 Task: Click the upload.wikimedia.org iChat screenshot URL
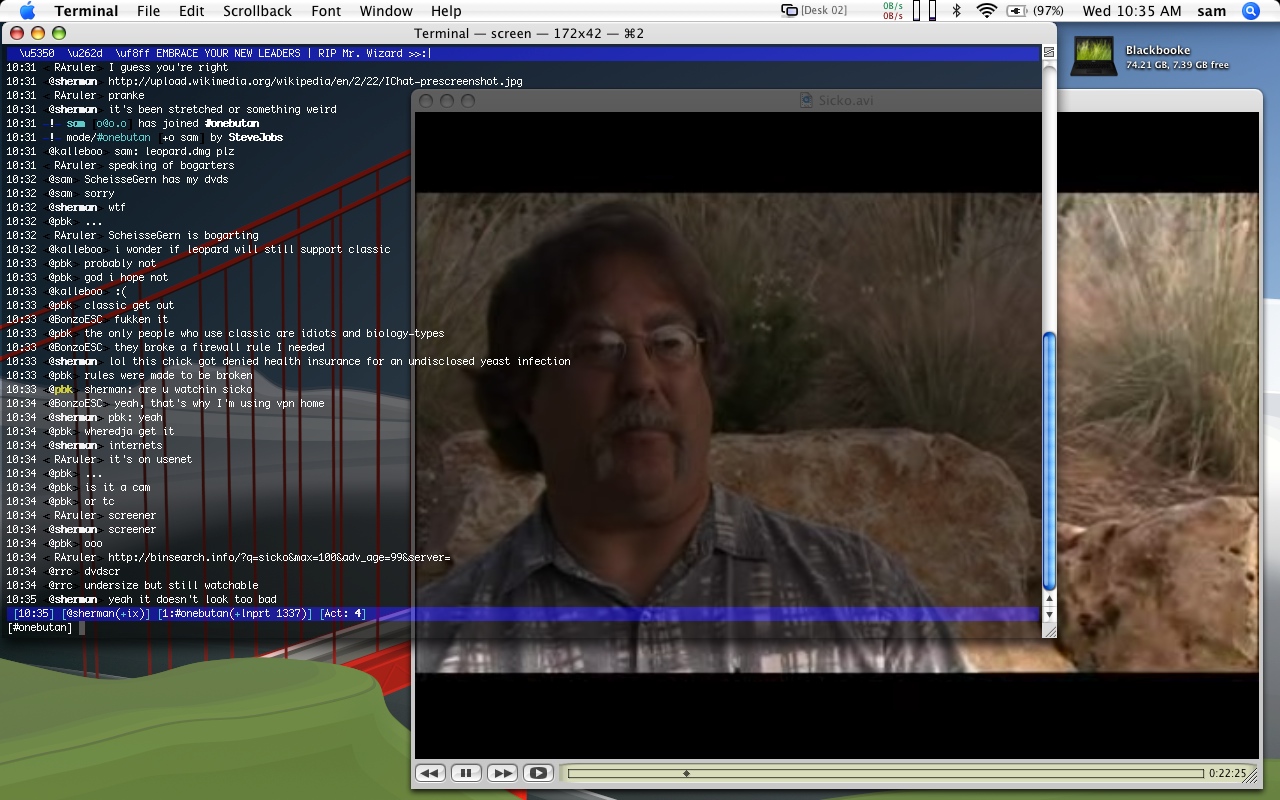point(315,82)
